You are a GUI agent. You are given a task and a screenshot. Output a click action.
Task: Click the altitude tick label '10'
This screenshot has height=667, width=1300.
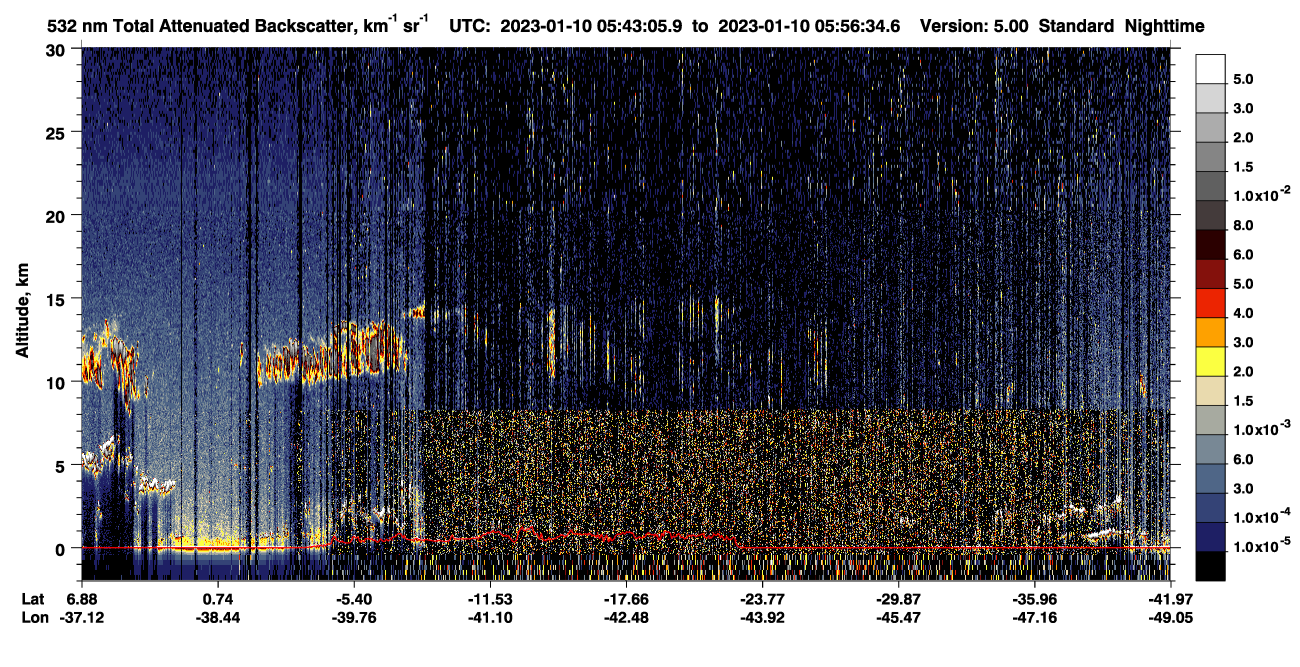tap(58, 382)
